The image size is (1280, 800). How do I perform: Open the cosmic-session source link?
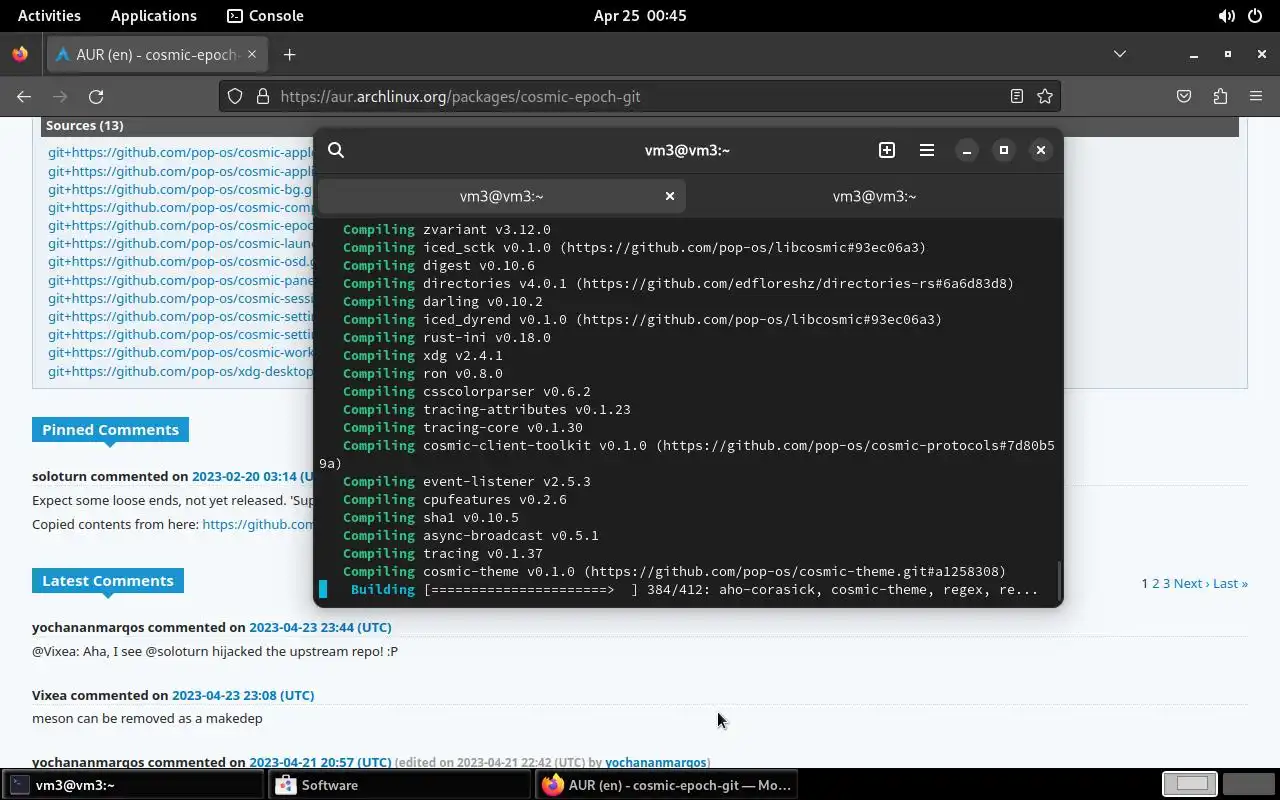(x=180, y=298)
